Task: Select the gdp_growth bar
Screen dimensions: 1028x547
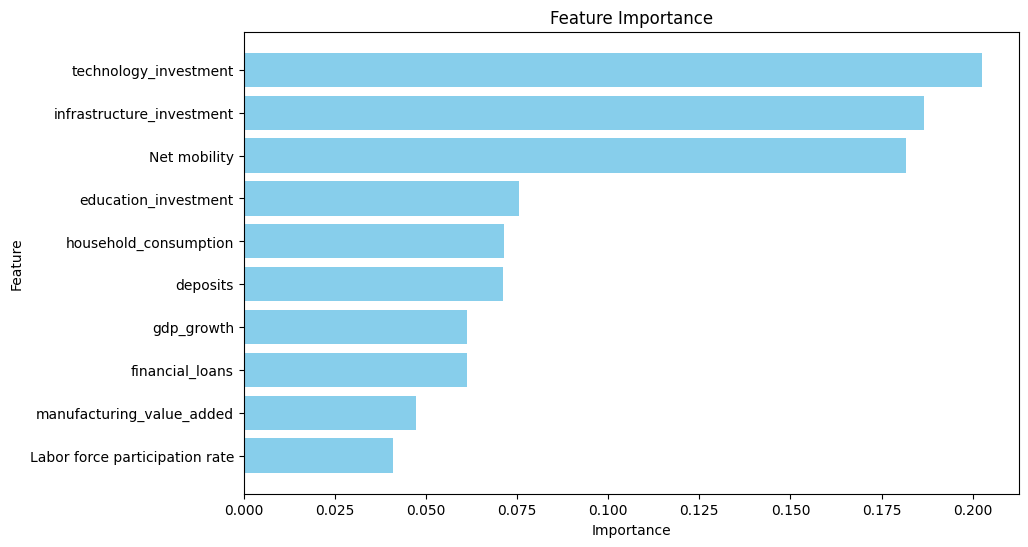Action: (355, 328)
